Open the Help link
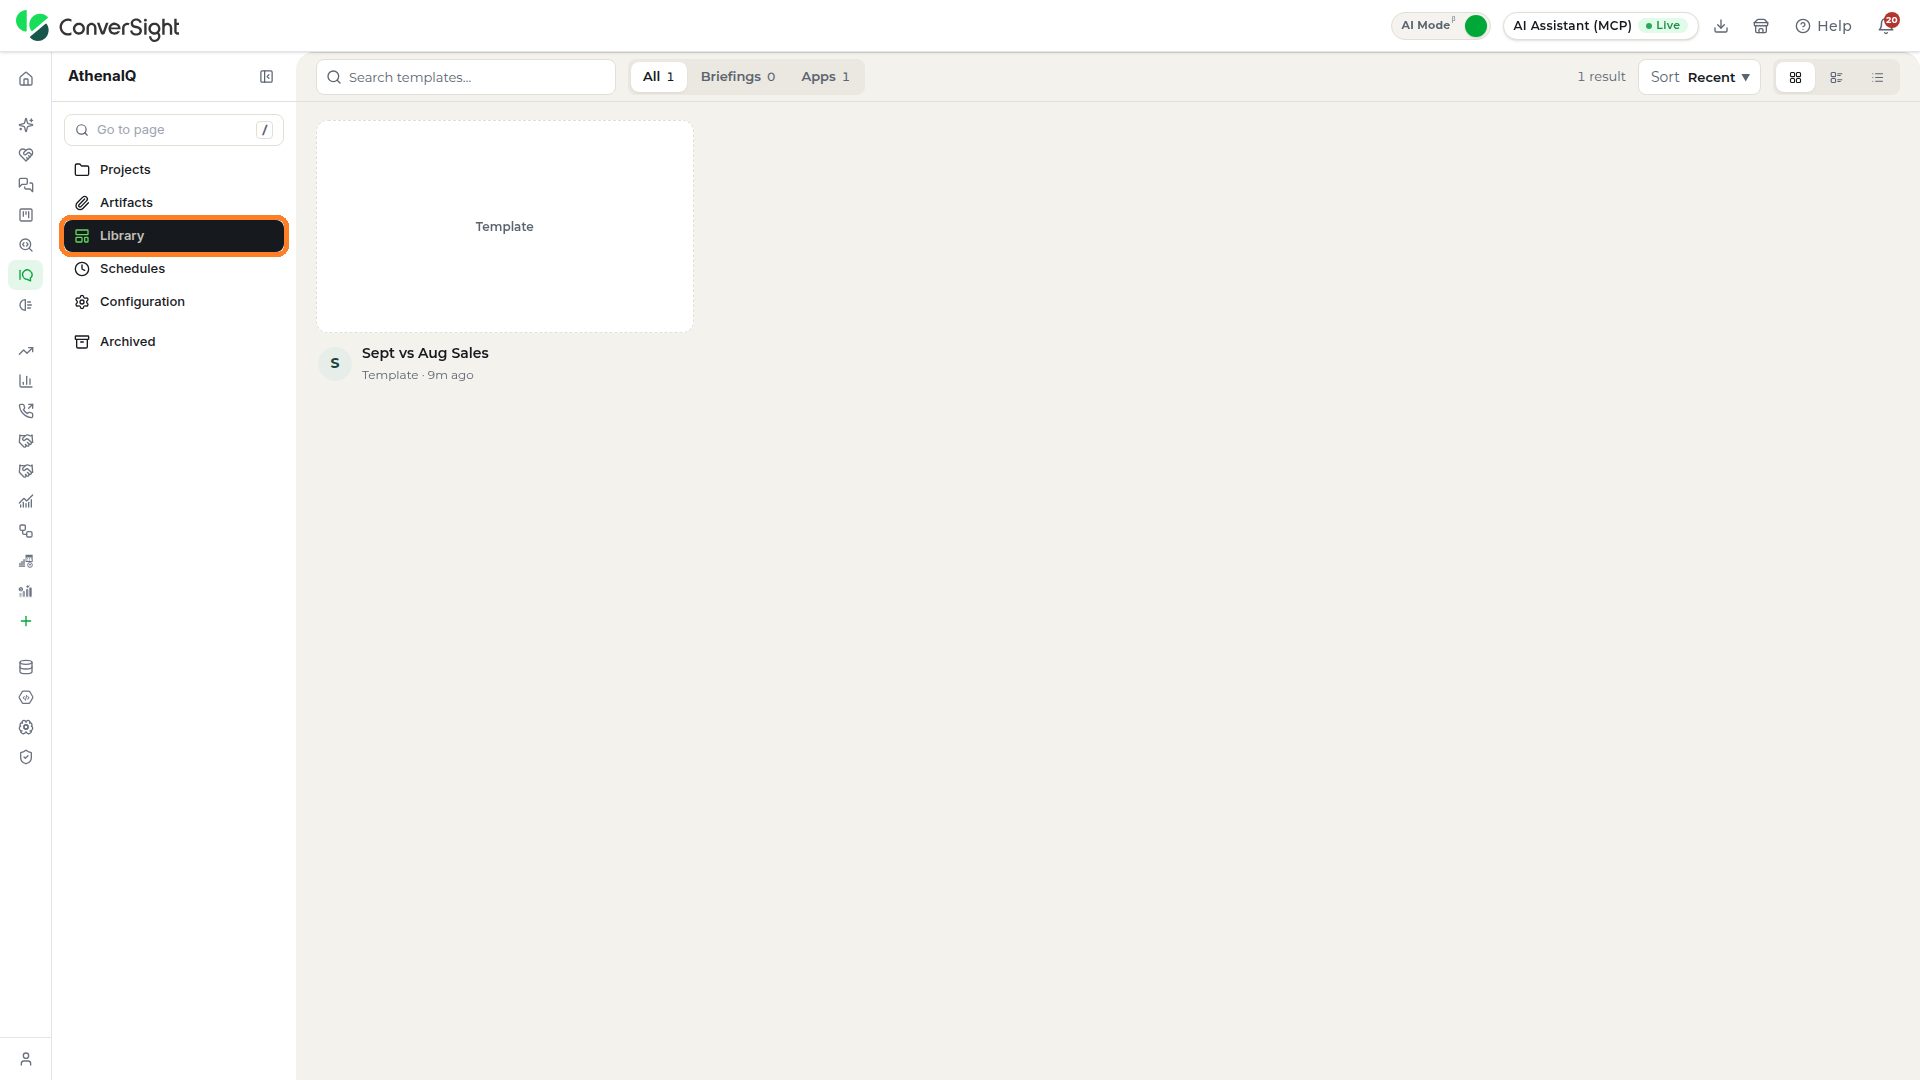Viewport: 1920px width, 1080px height. (1823, 26)
